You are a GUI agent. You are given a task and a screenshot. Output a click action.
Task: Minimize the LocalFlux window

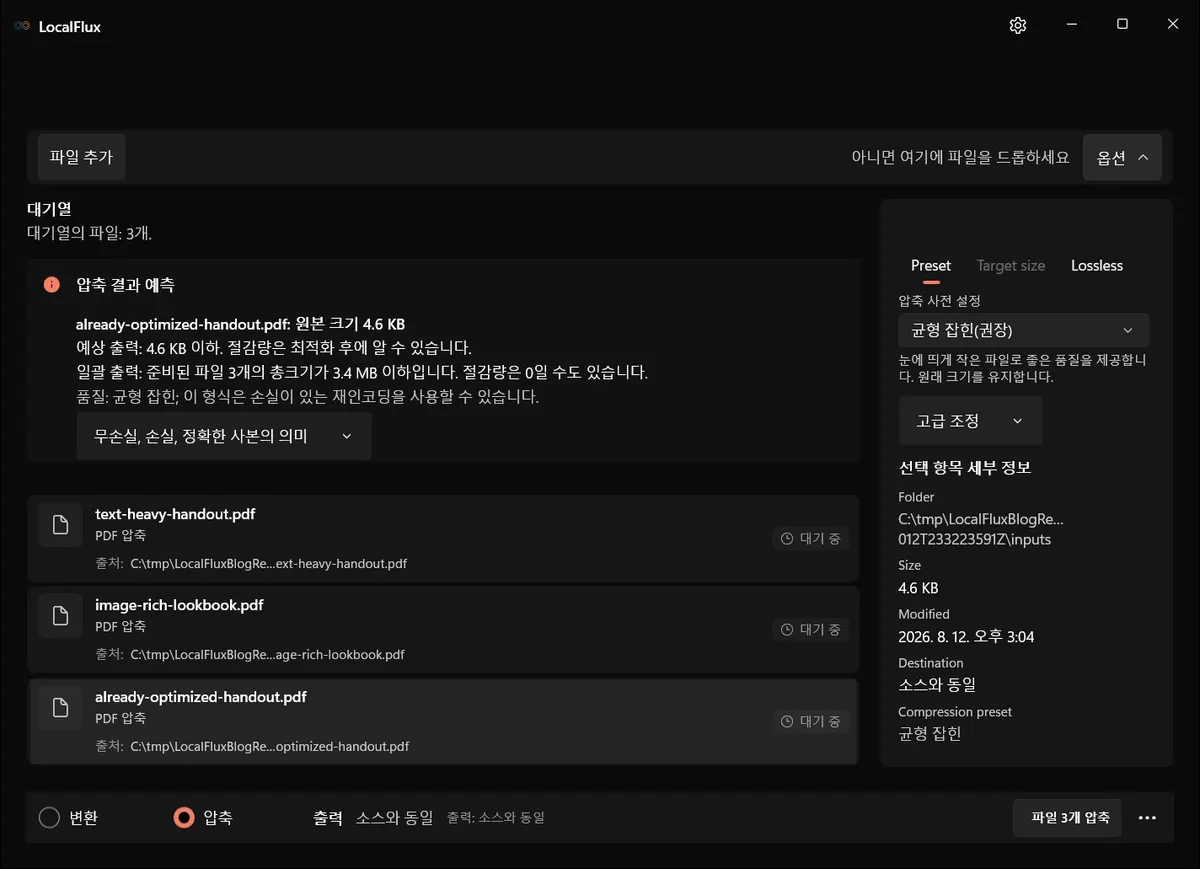coord(1071,25)
